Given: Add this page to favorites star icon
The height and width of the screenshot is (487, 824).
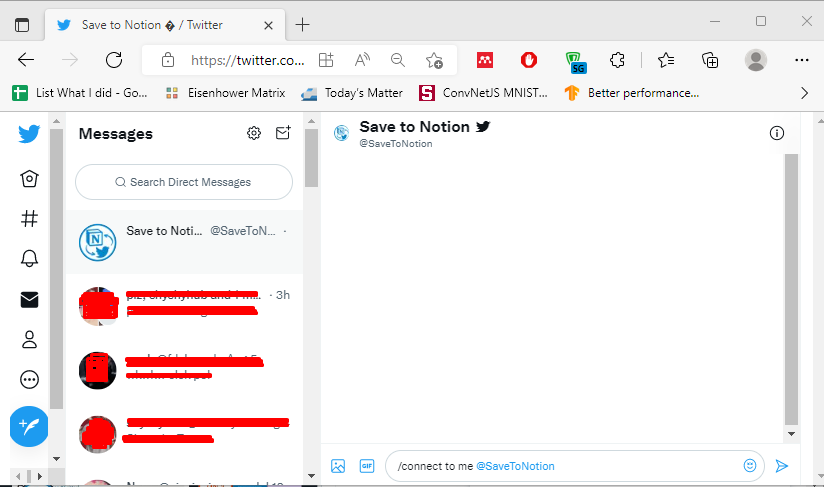Looking at the screenshot, I should (434, 60).
